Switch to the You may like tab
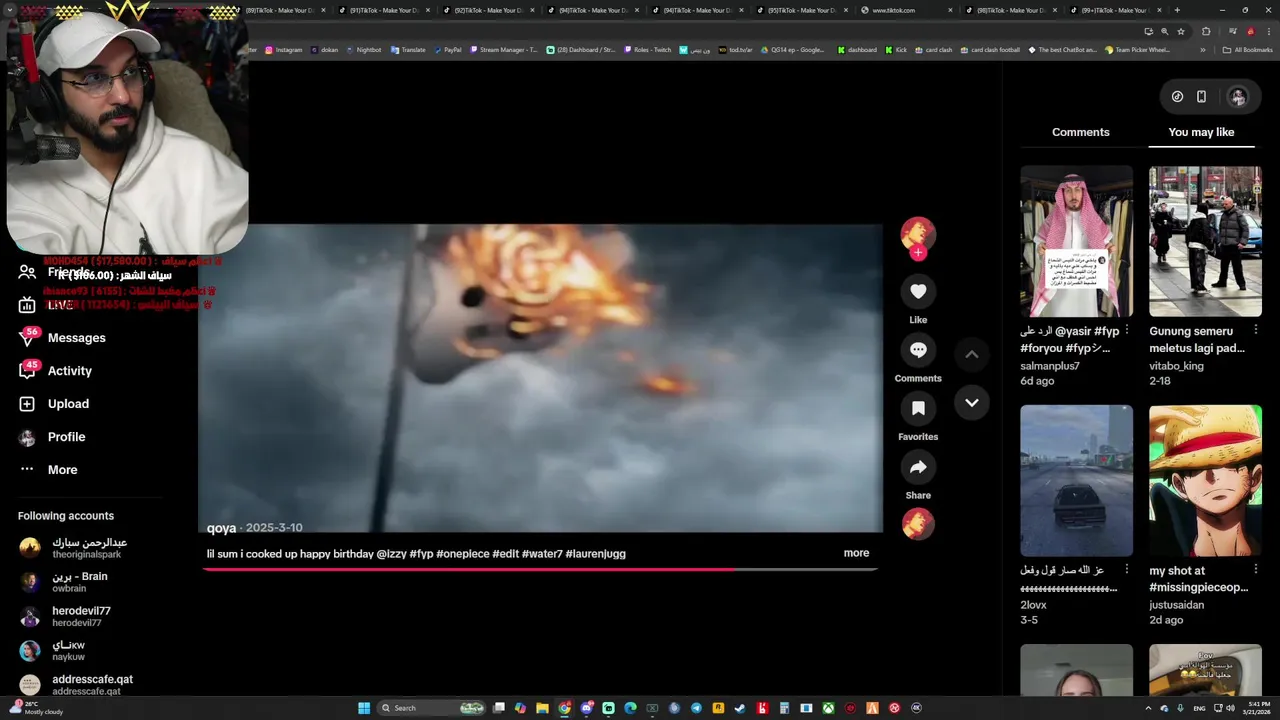Screen dimensions: 1280x720 click(1201, 132)
